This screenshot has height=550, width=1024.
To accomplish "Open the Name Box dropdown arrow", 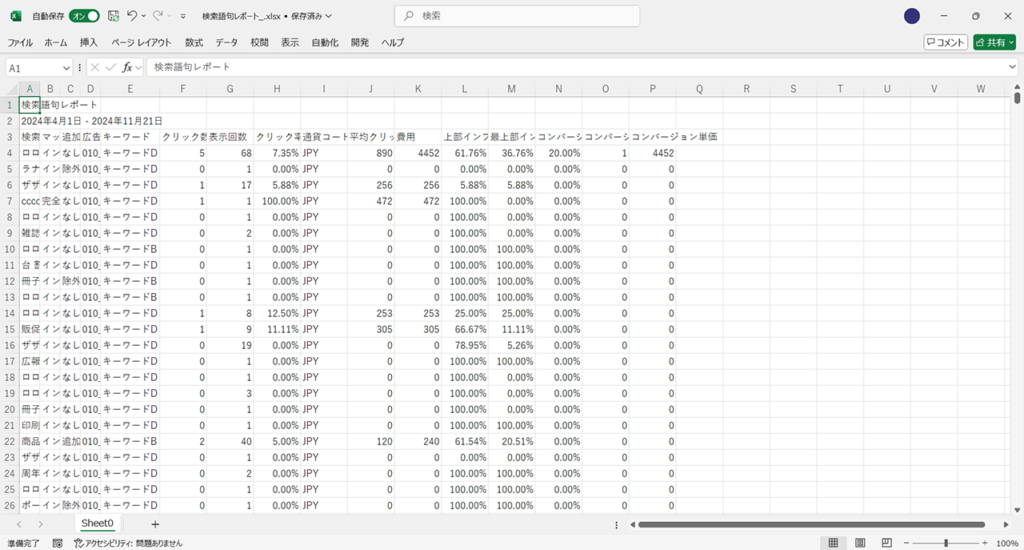I will 66,67.
